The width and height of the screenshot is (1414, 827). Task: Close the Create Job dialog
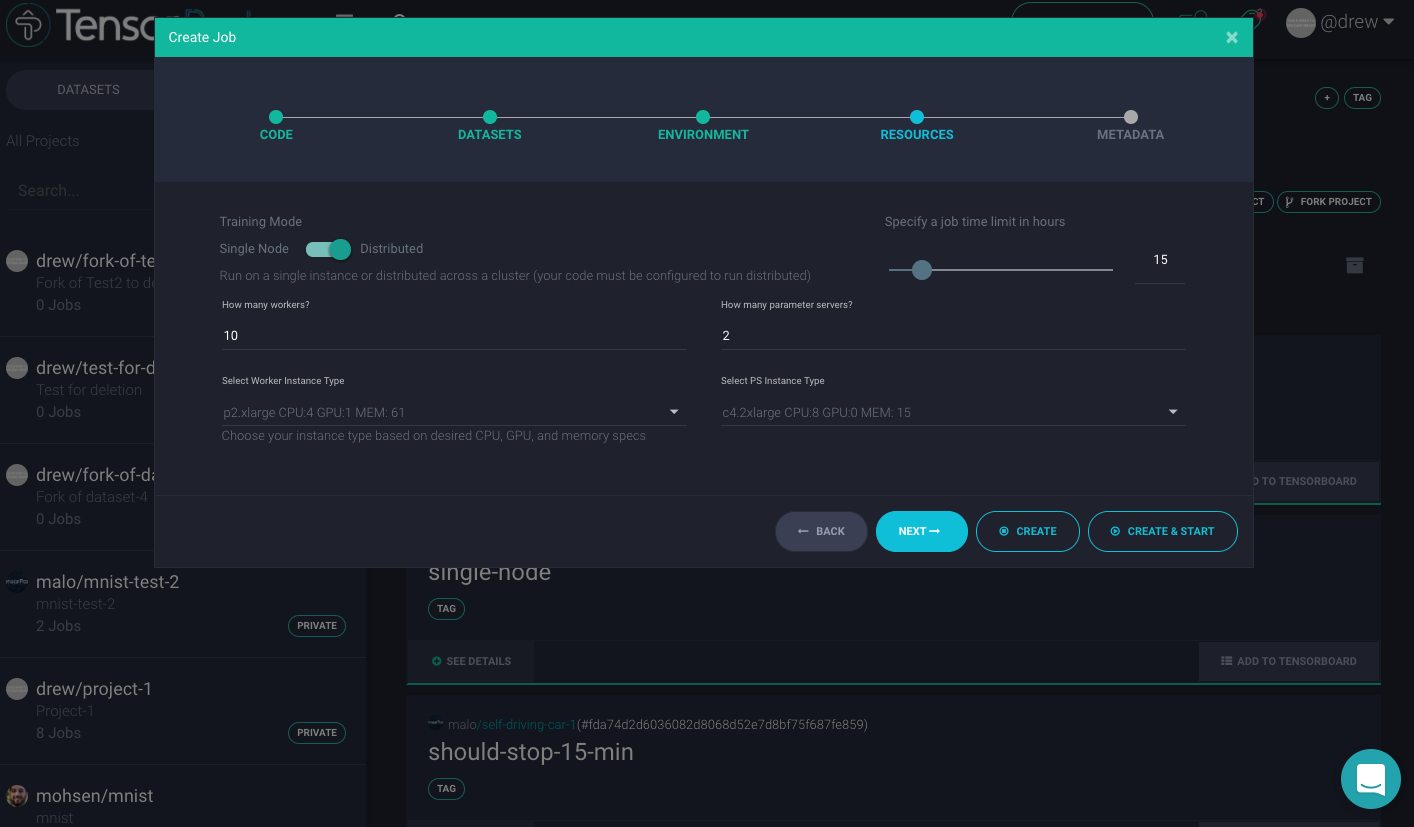[1232, 37]
